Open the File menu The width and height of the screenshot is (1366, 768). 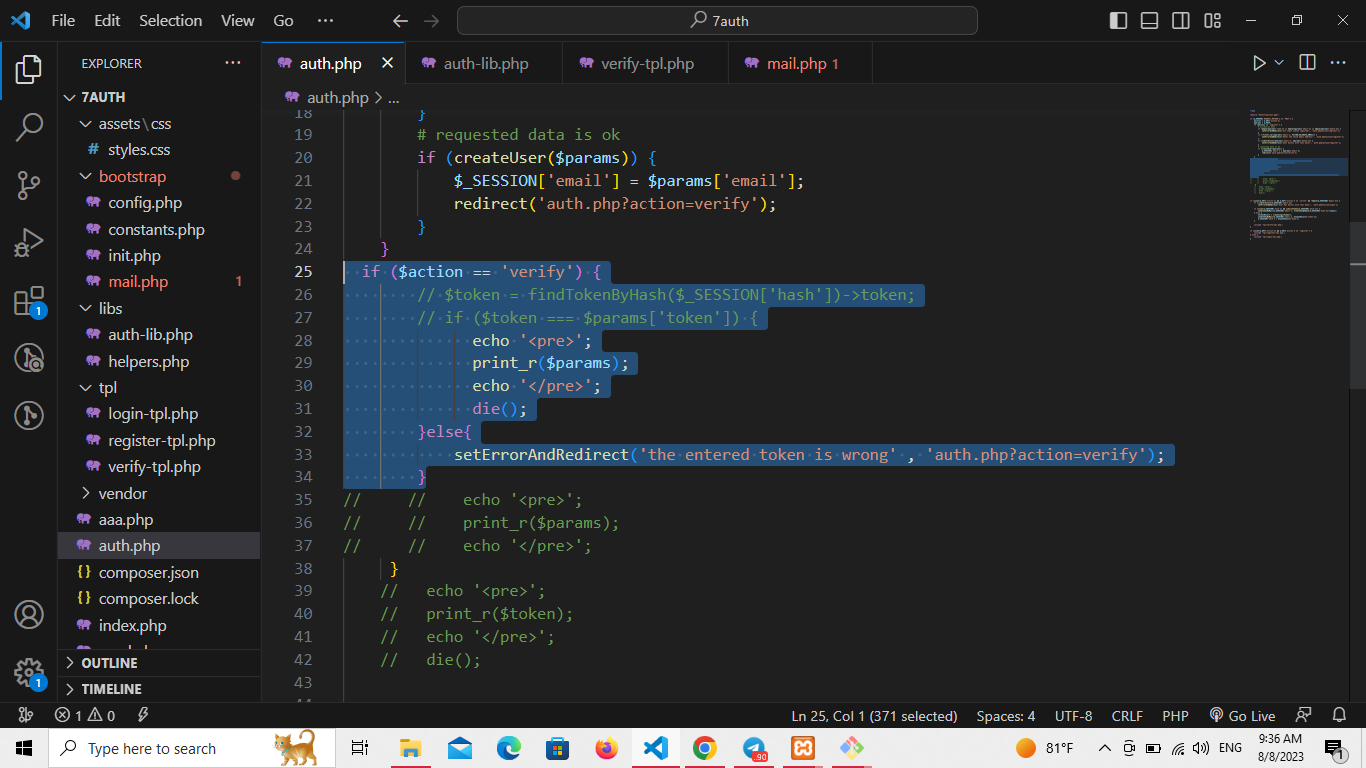(63, 20)
